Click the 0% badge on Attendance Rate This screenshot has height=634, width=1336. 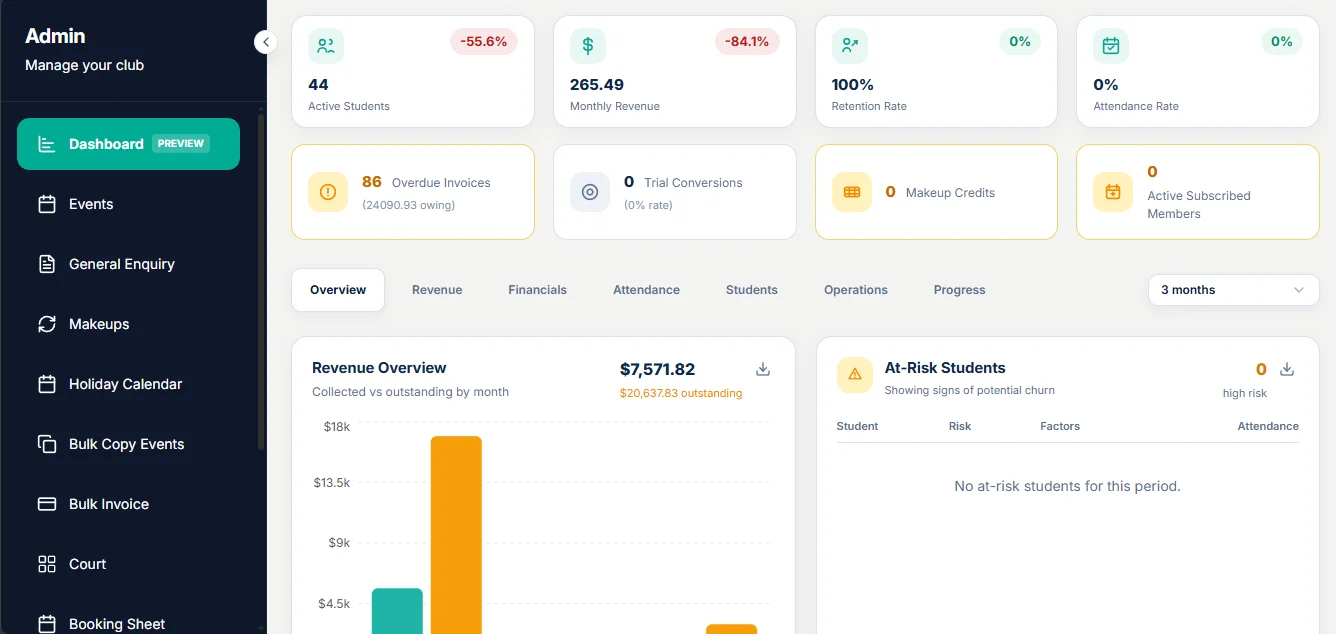(1282, 41)
